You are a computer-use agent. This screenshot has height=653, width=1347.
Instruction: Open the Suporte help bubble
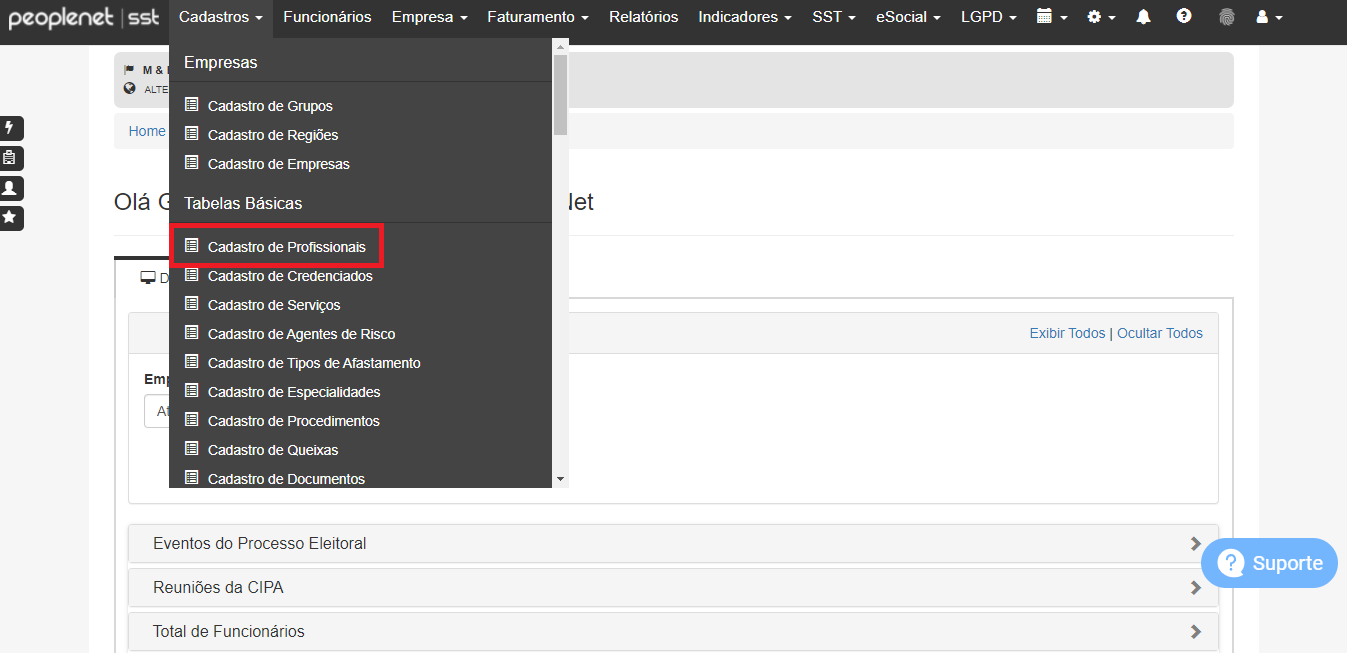coord(1268,563)
